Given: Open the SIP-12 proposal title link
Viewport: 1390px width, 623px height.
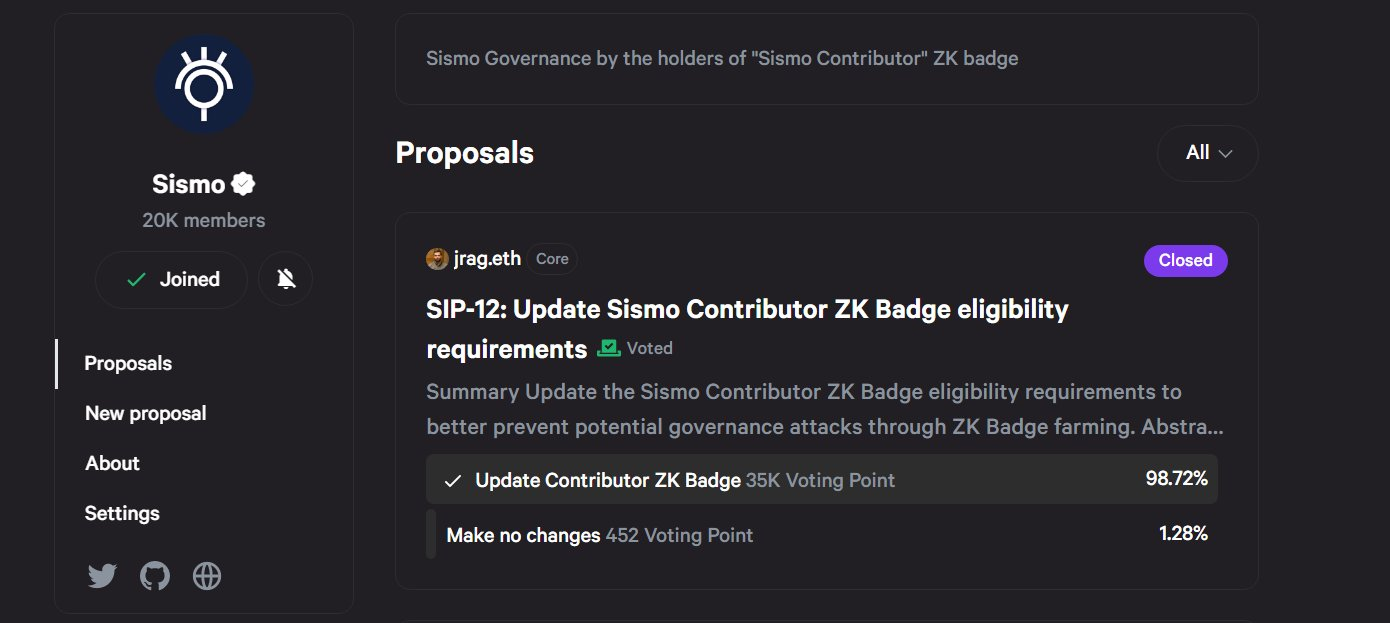Looking at the screenshot, I should point(746,310).
